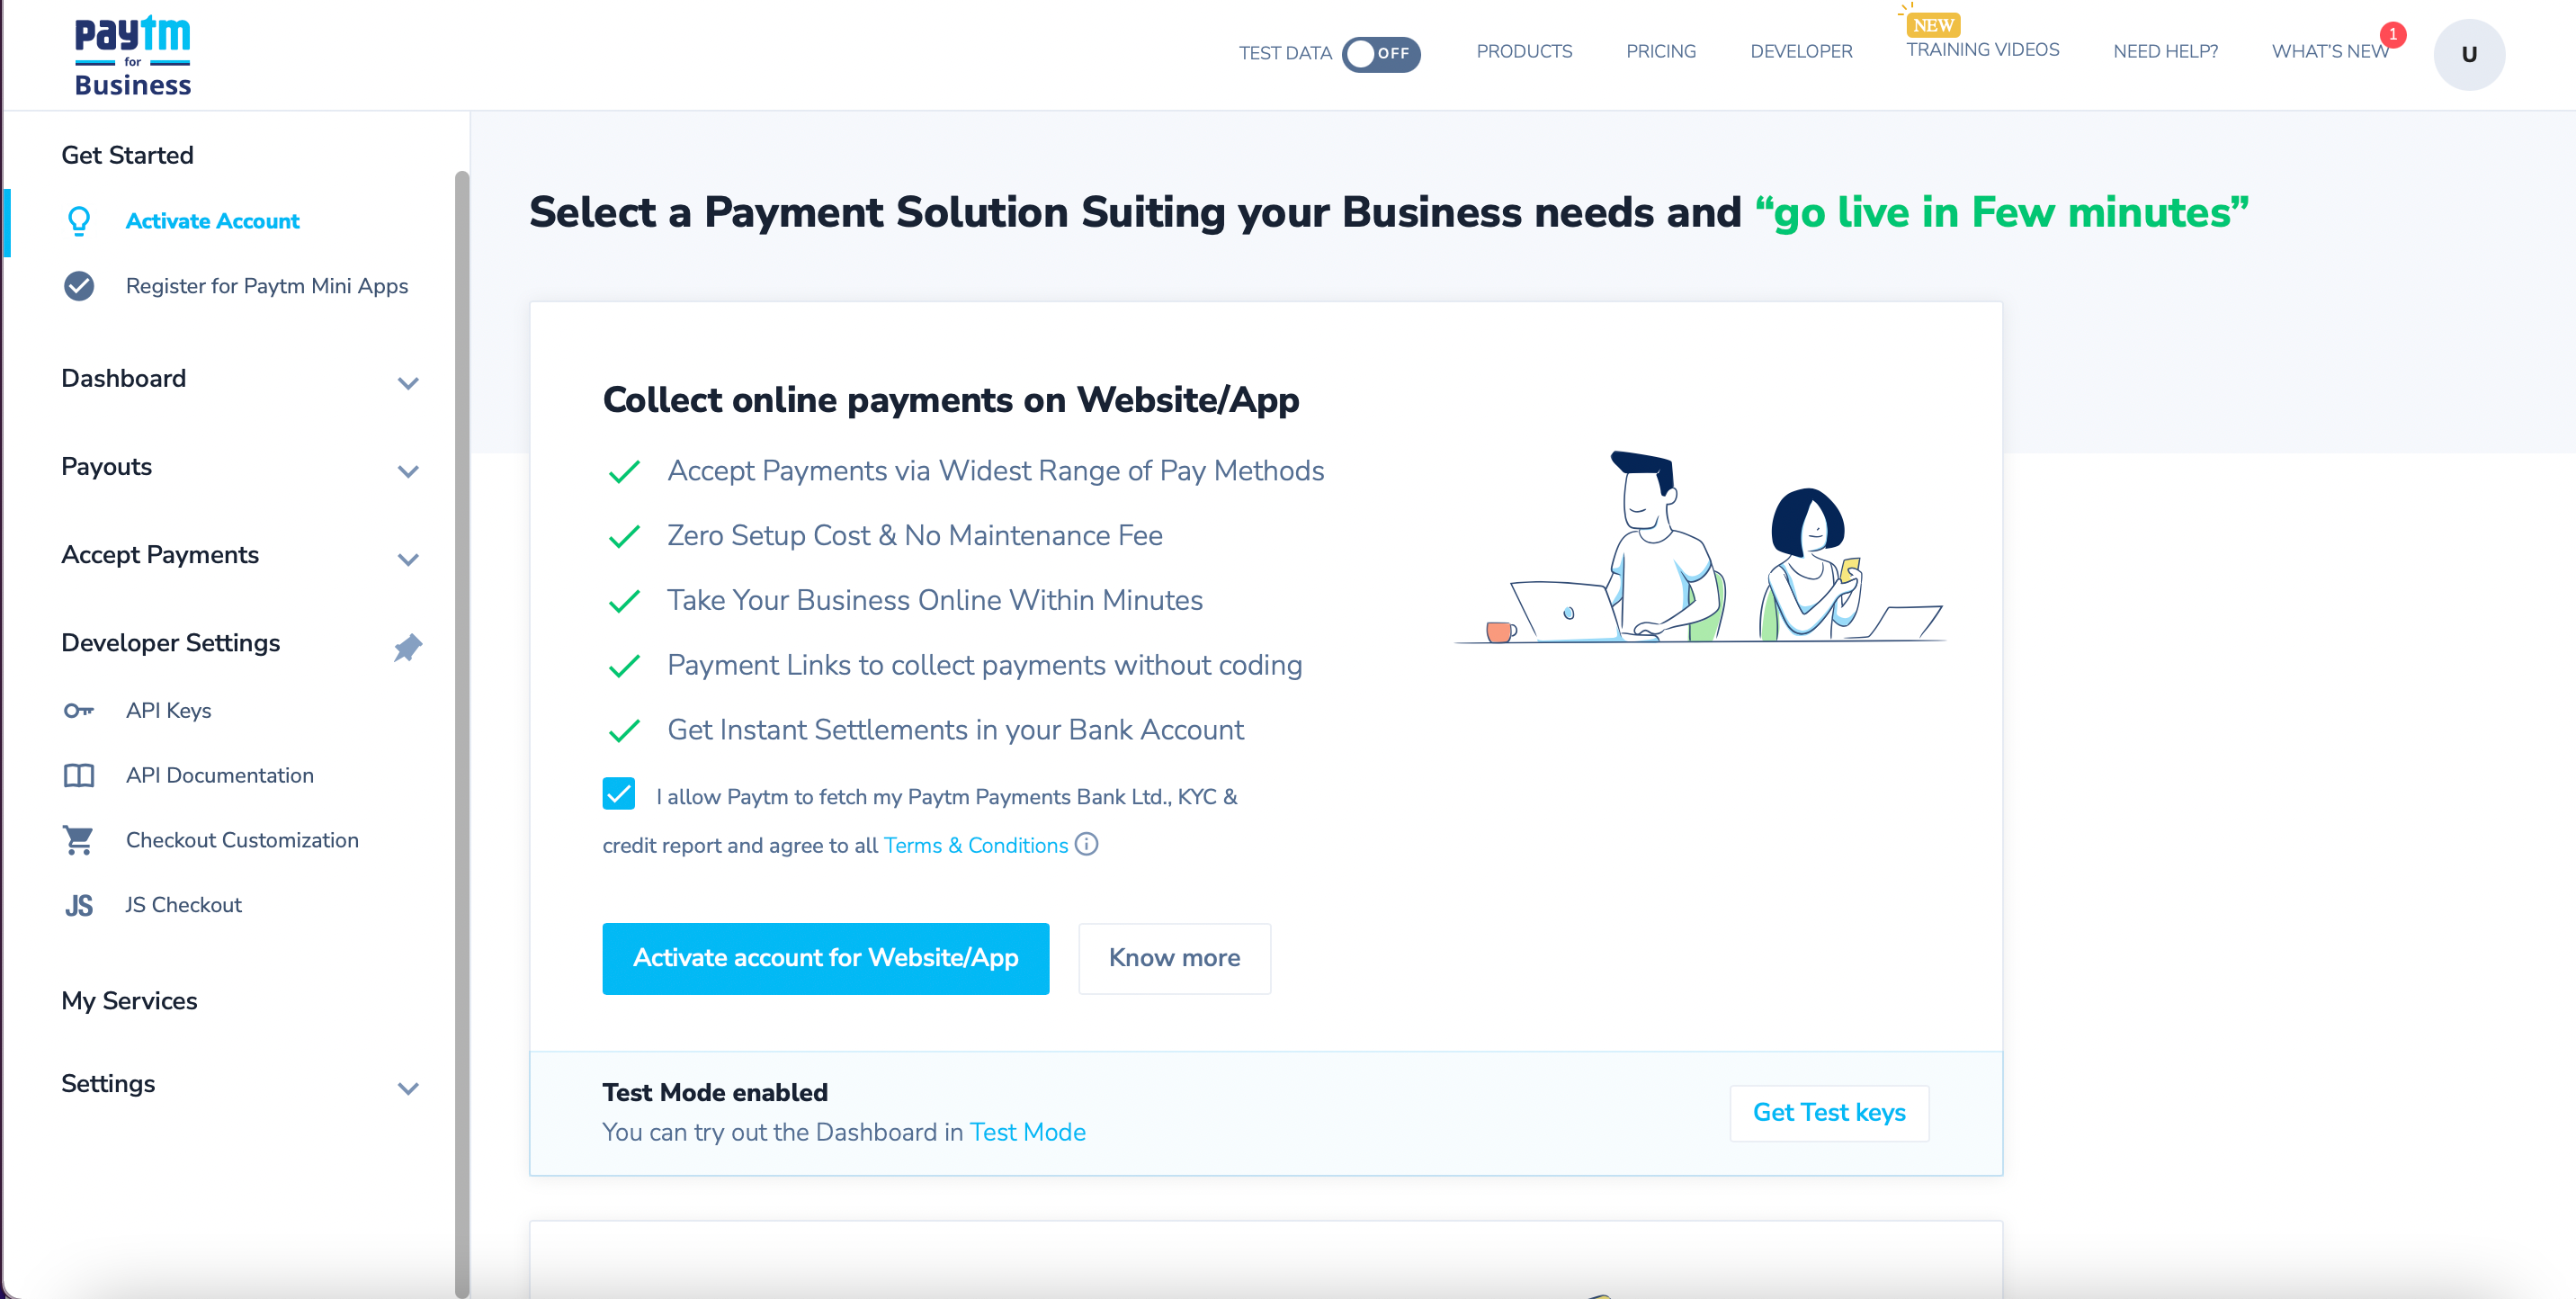The image size is (2576, 1299).
Task: Click the Developer Settings pin icon
Action: [409, 646]
